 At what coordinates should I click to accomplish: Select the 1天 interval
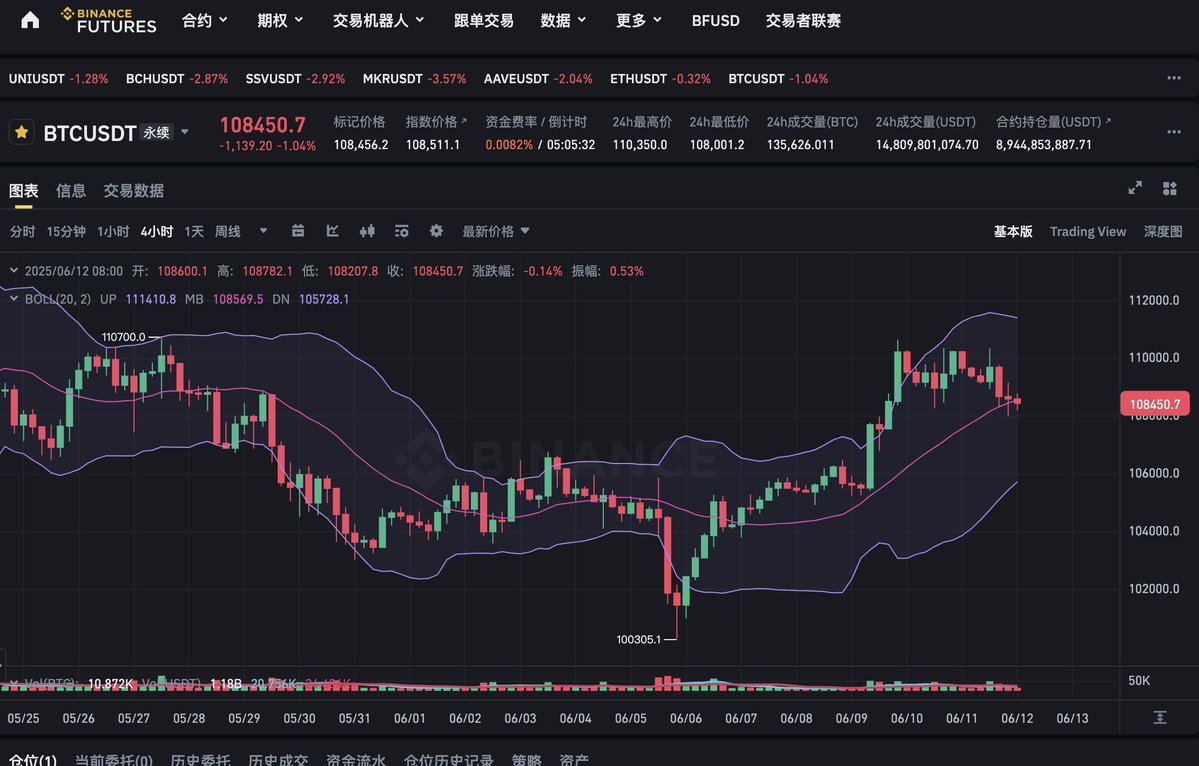coord(194,232)
